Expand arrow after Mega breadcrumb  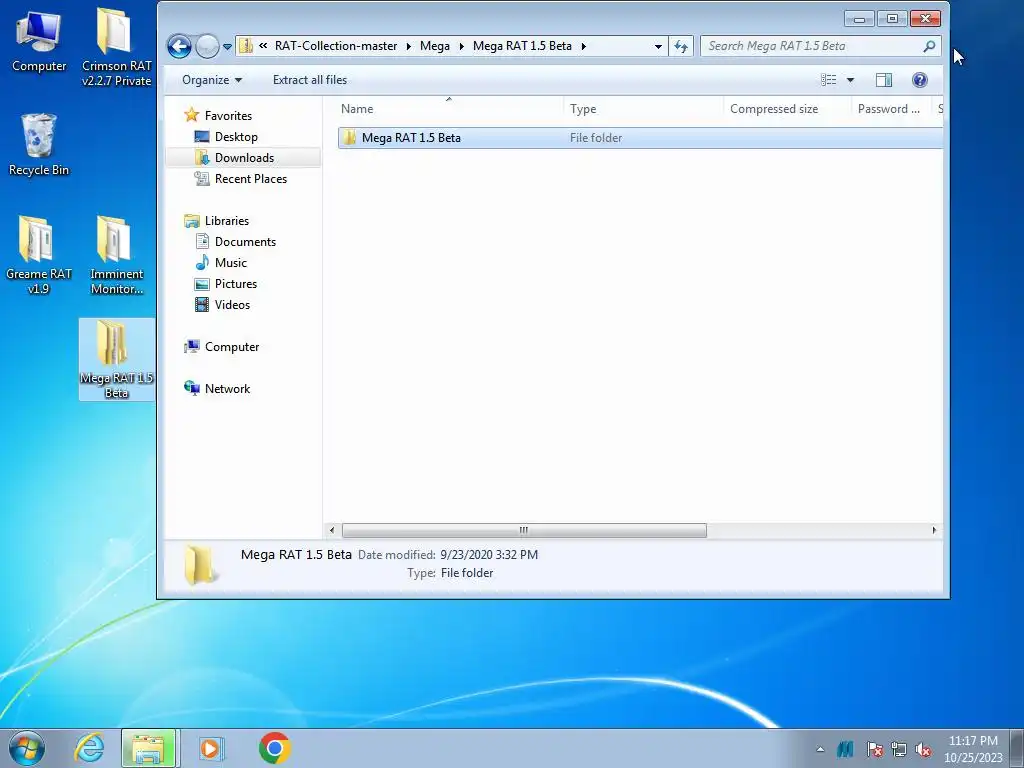coord(461,46)
